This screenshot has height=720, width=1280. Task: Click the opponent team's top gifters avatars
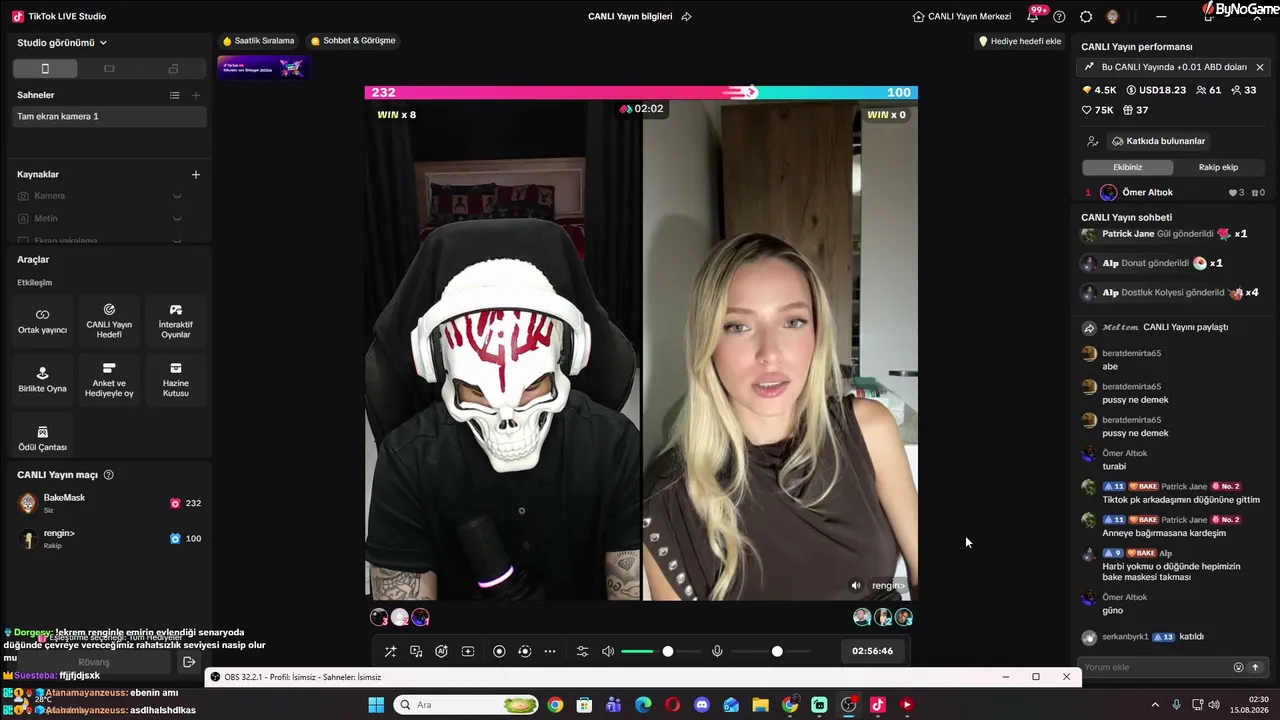point(883,617)
